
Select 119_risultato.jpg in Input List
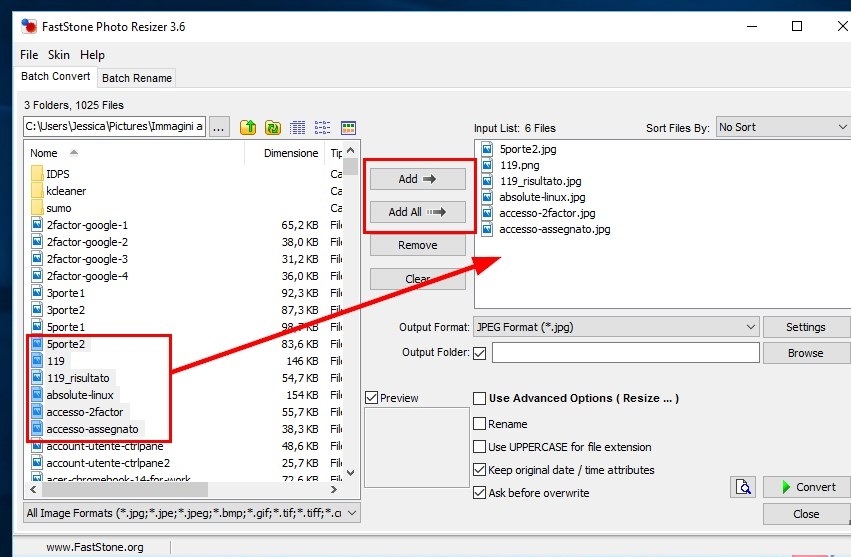click(540, 181)
